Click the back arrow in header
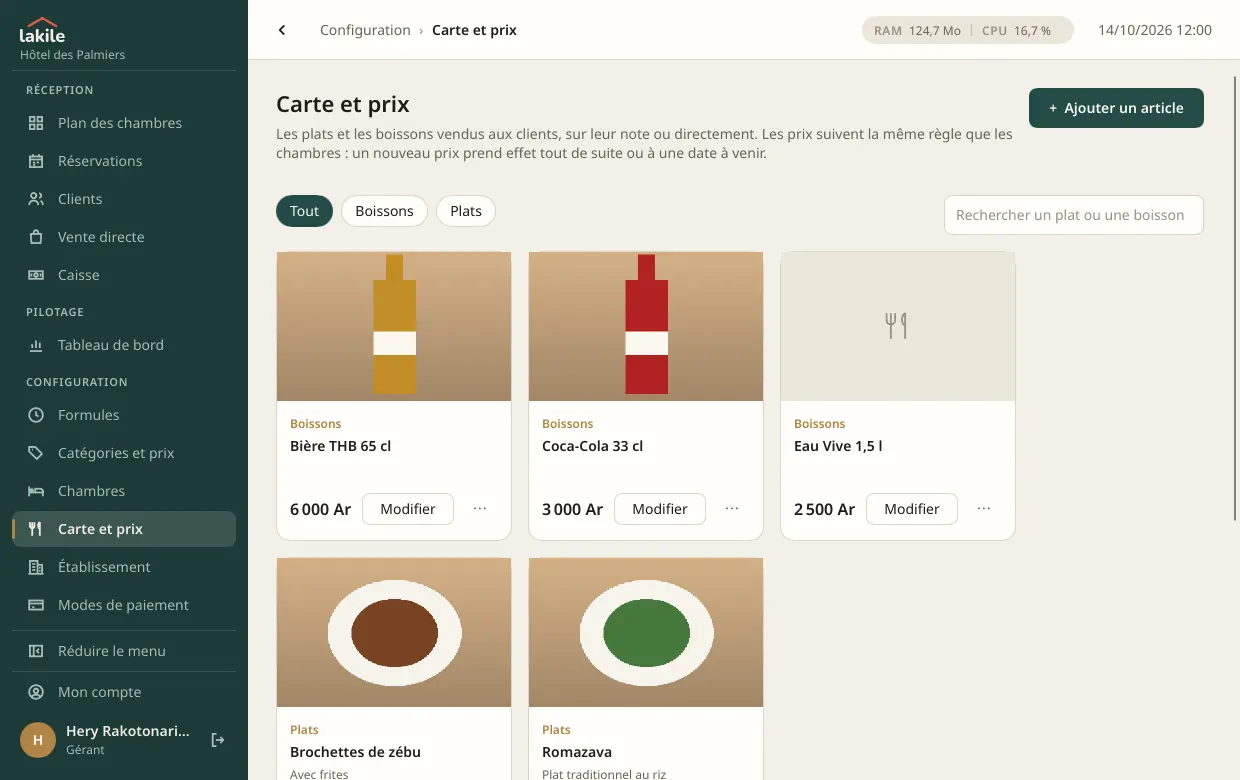The height and width of the screenshot is (780, 1240). click(282, 30)
